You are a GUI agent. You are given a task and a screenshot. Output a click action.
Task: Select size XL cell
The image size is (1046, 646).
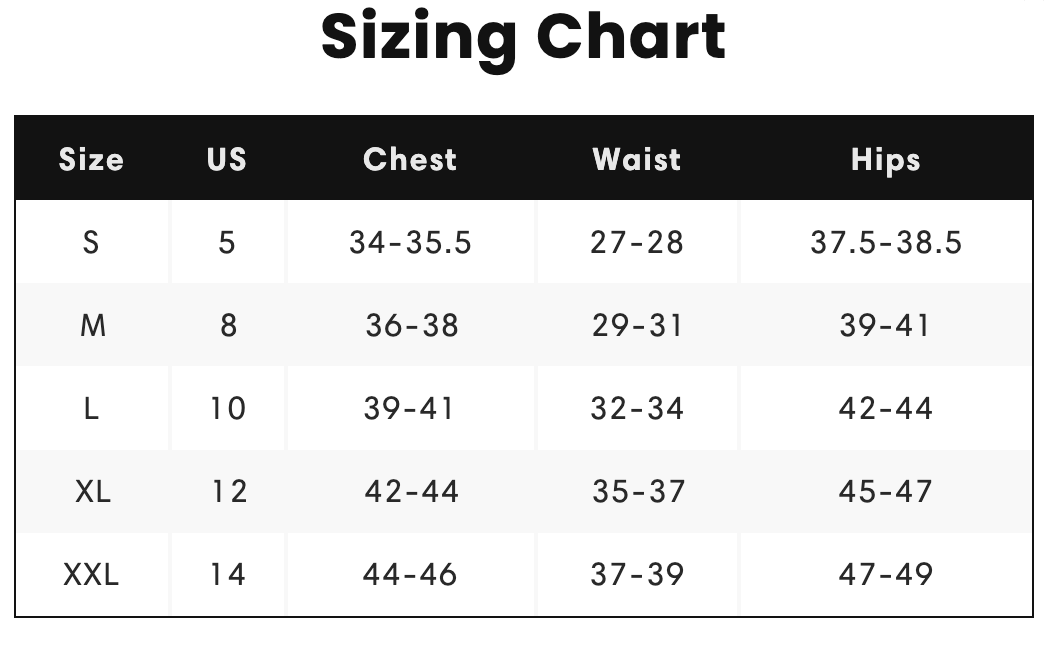pos(93,492)
